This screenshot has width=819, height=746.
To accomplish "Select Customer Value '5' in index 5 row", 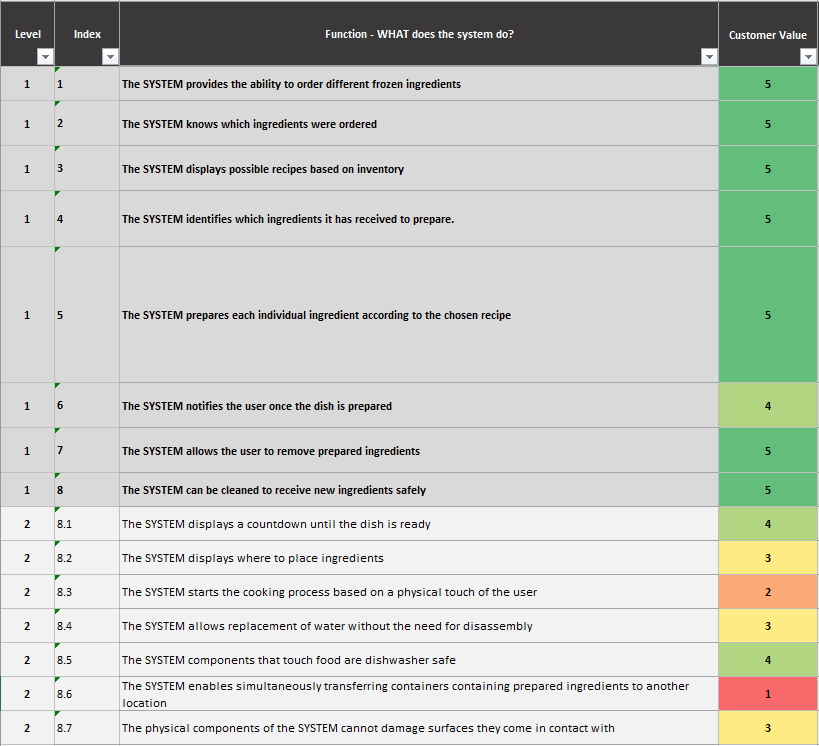I will tap(768, 314).
